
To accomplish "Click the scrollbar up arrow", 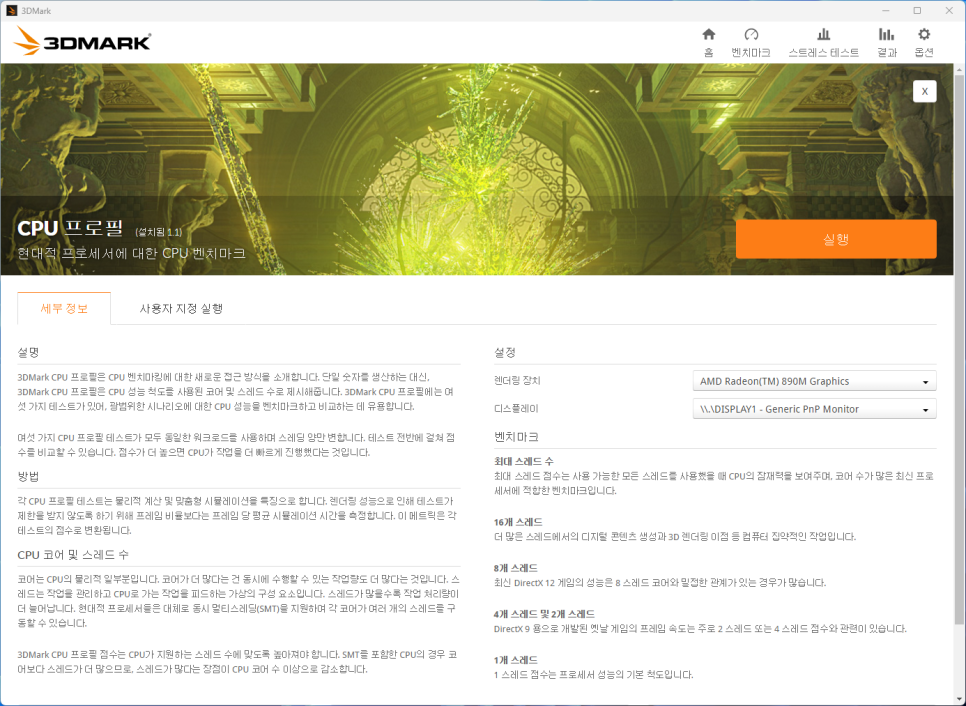I will [959, 71].
